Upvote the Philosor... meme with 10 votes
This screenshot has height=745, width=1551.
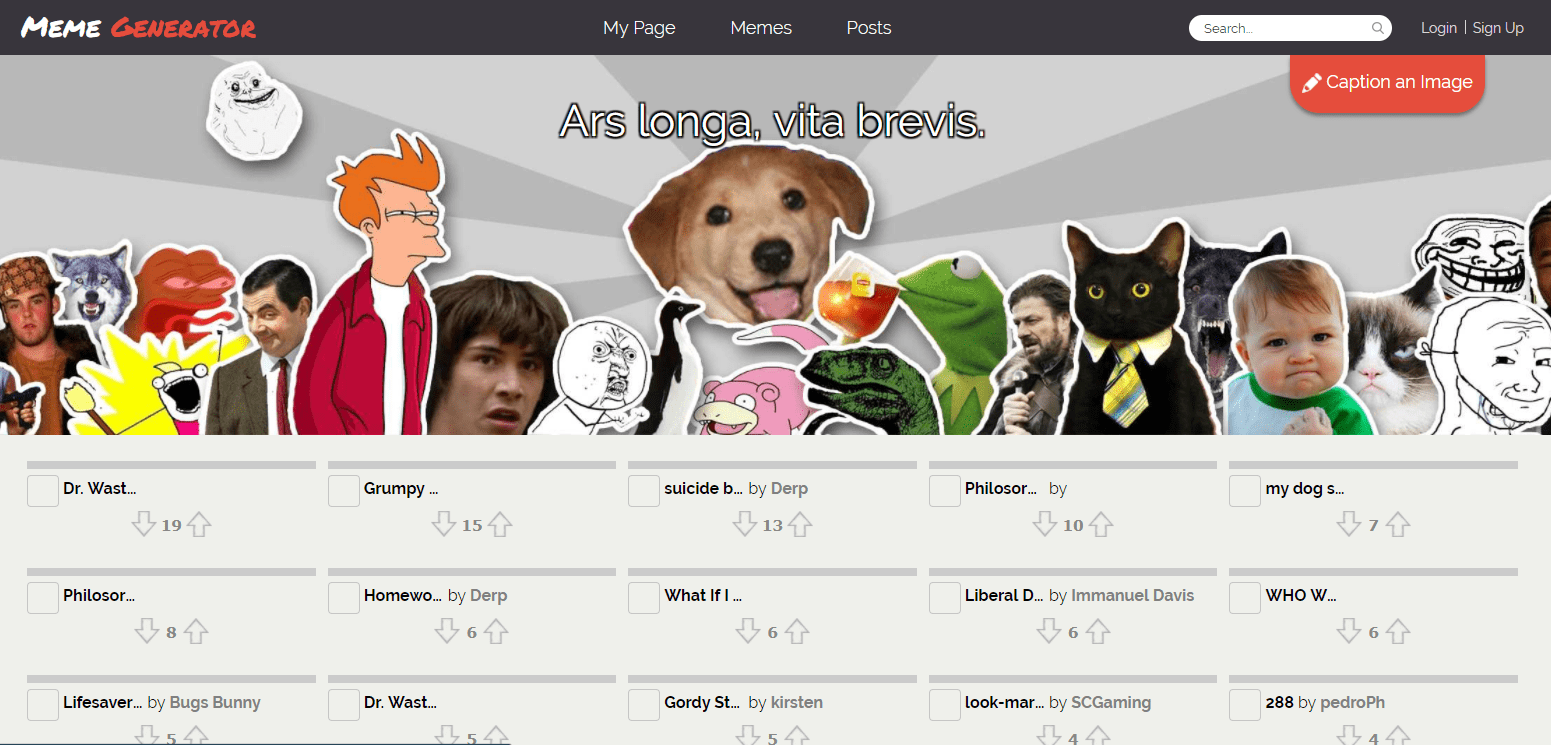pyautogui.click(x=1101, y=524)
